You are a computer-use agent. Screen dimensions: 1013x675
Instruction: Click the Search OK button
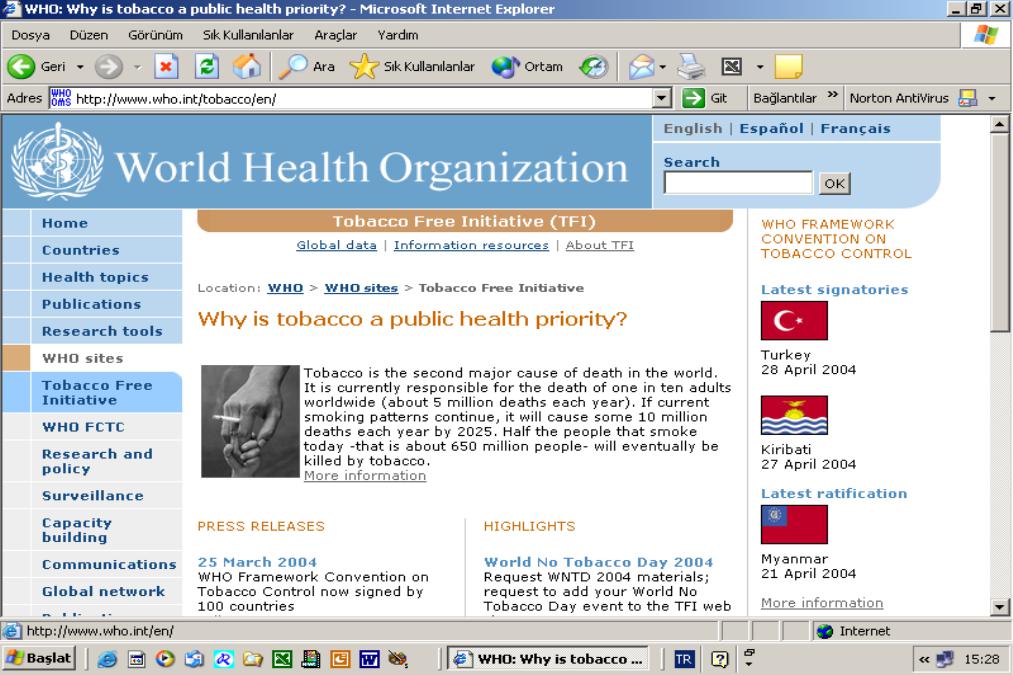point(834,183)
